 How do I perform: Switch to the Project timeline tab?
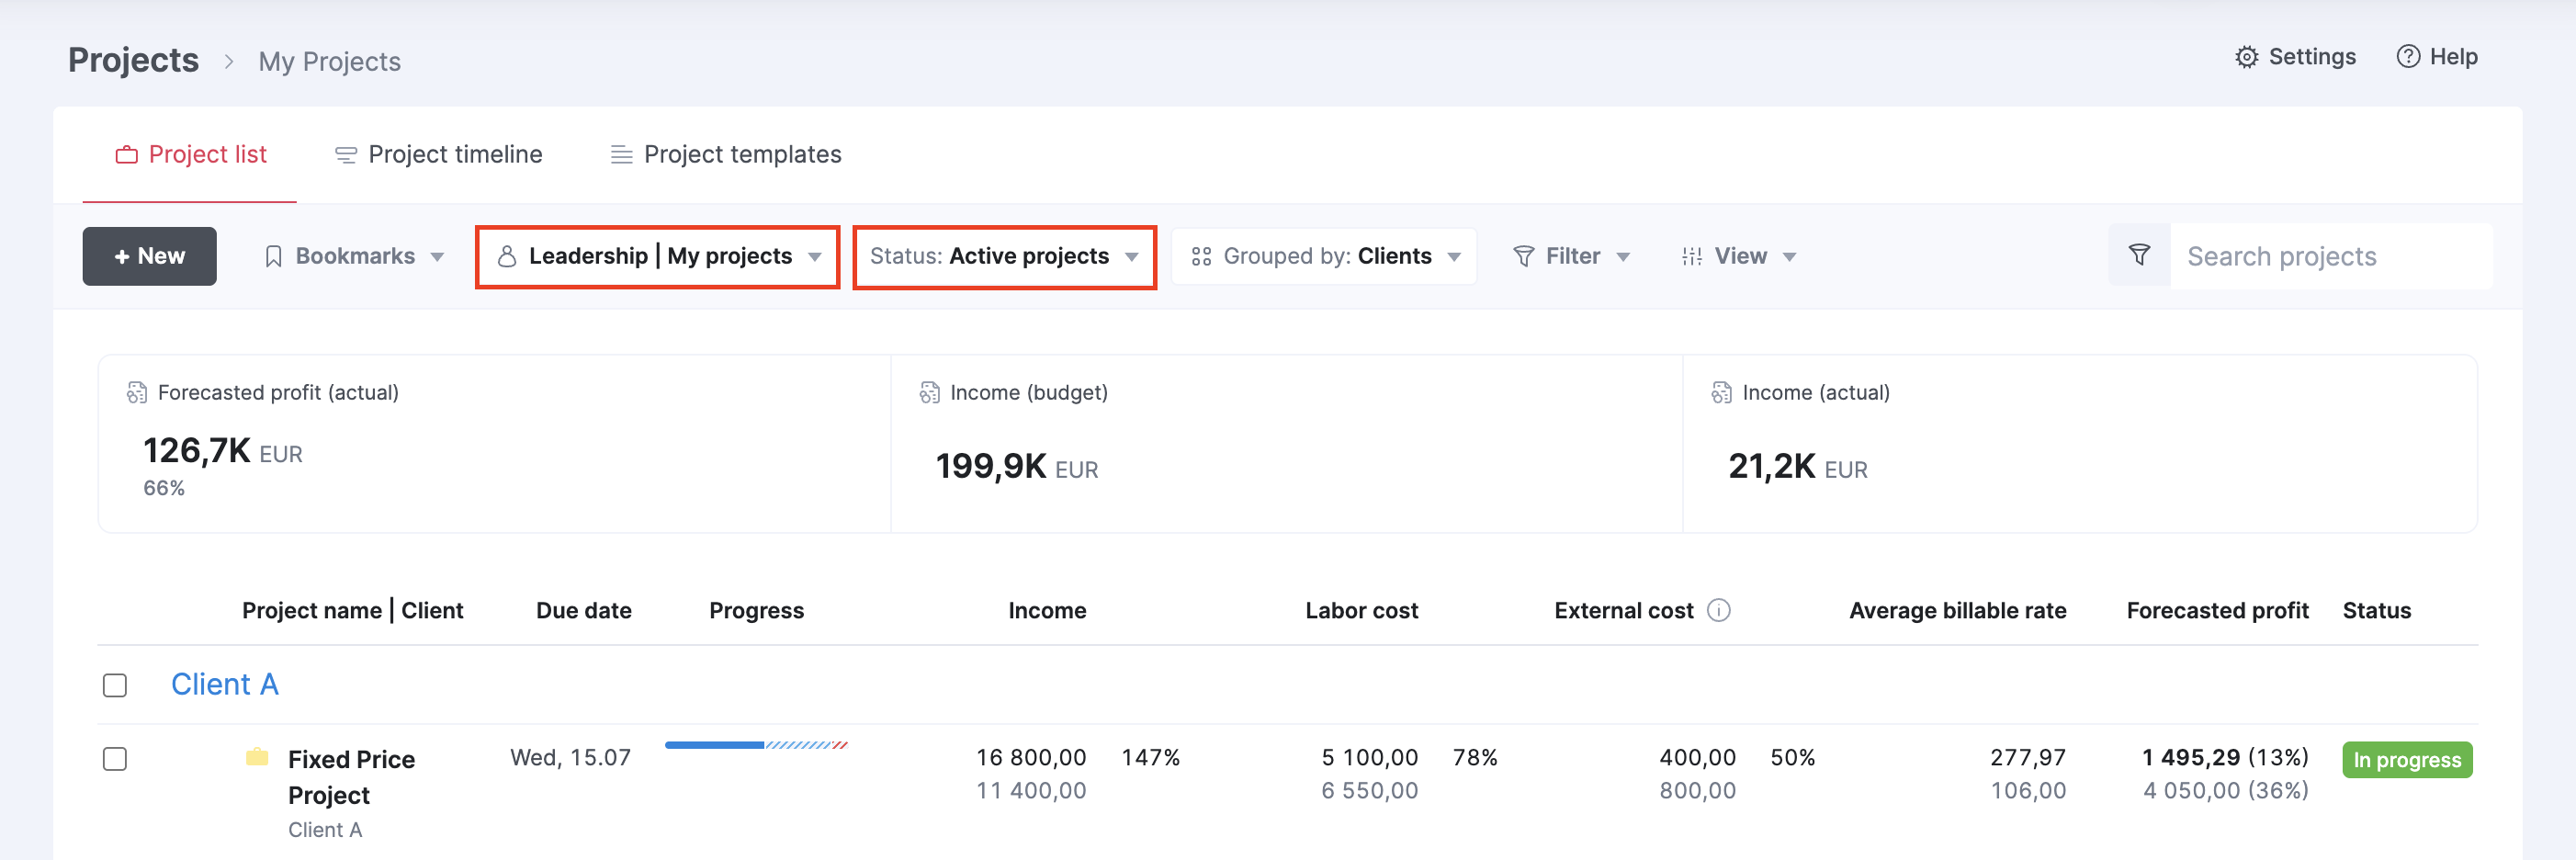438,155
